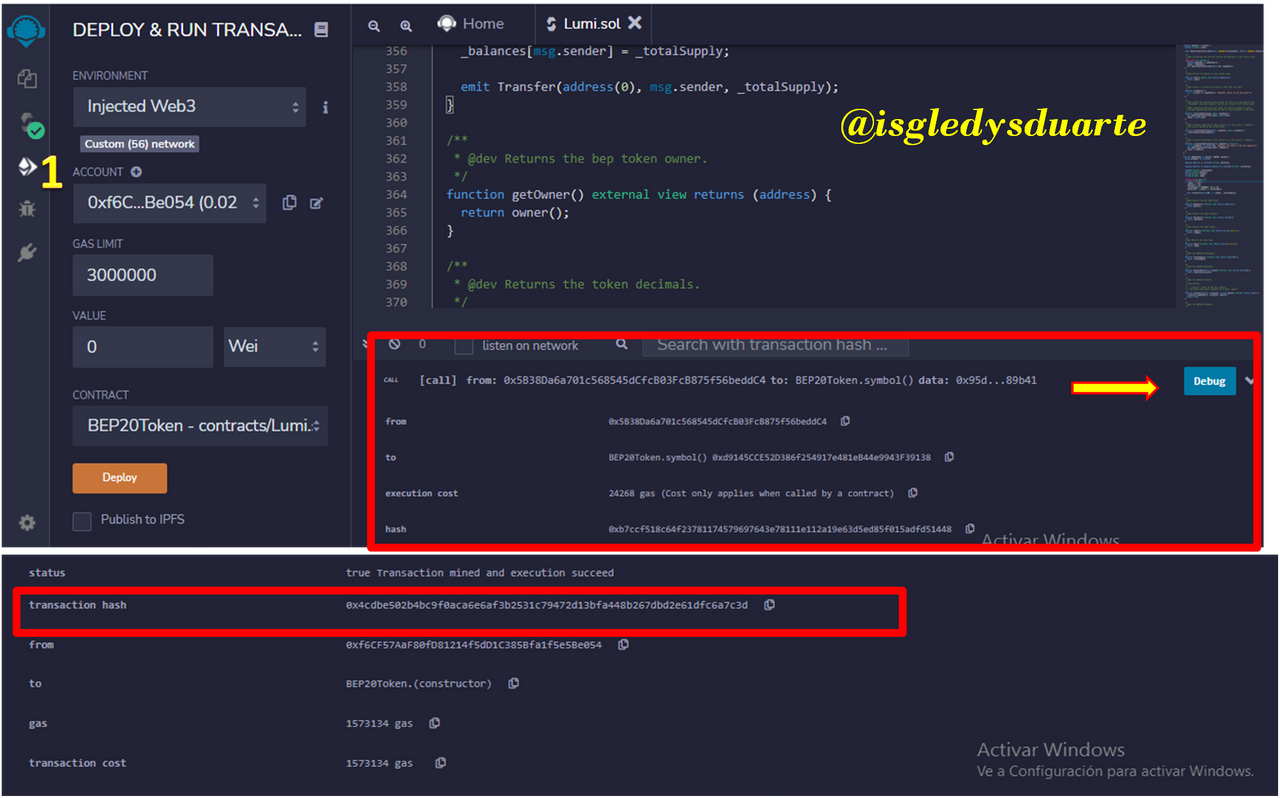Viewport: 1280px width, 798px height.
Task: Zoom out the editor with magnifier minus
Action: tap(374, 26)
